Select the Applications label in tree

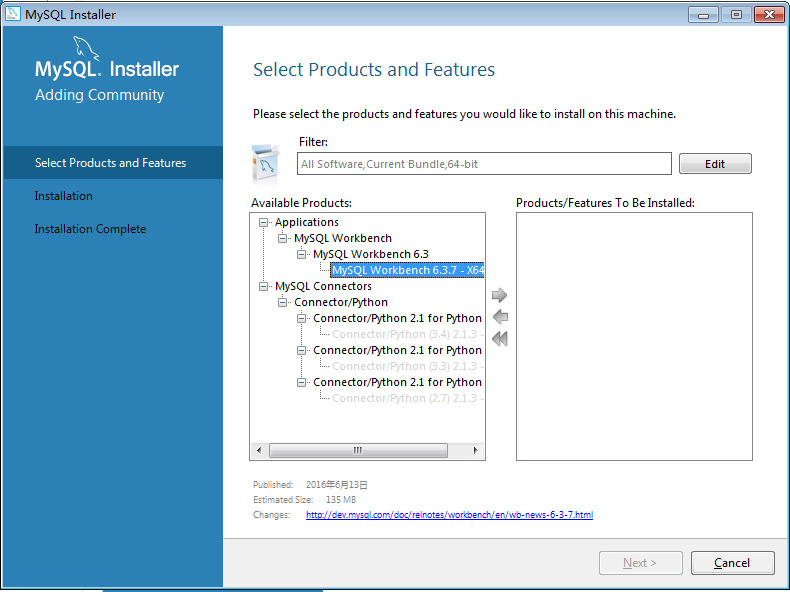[x=306, y=222]
